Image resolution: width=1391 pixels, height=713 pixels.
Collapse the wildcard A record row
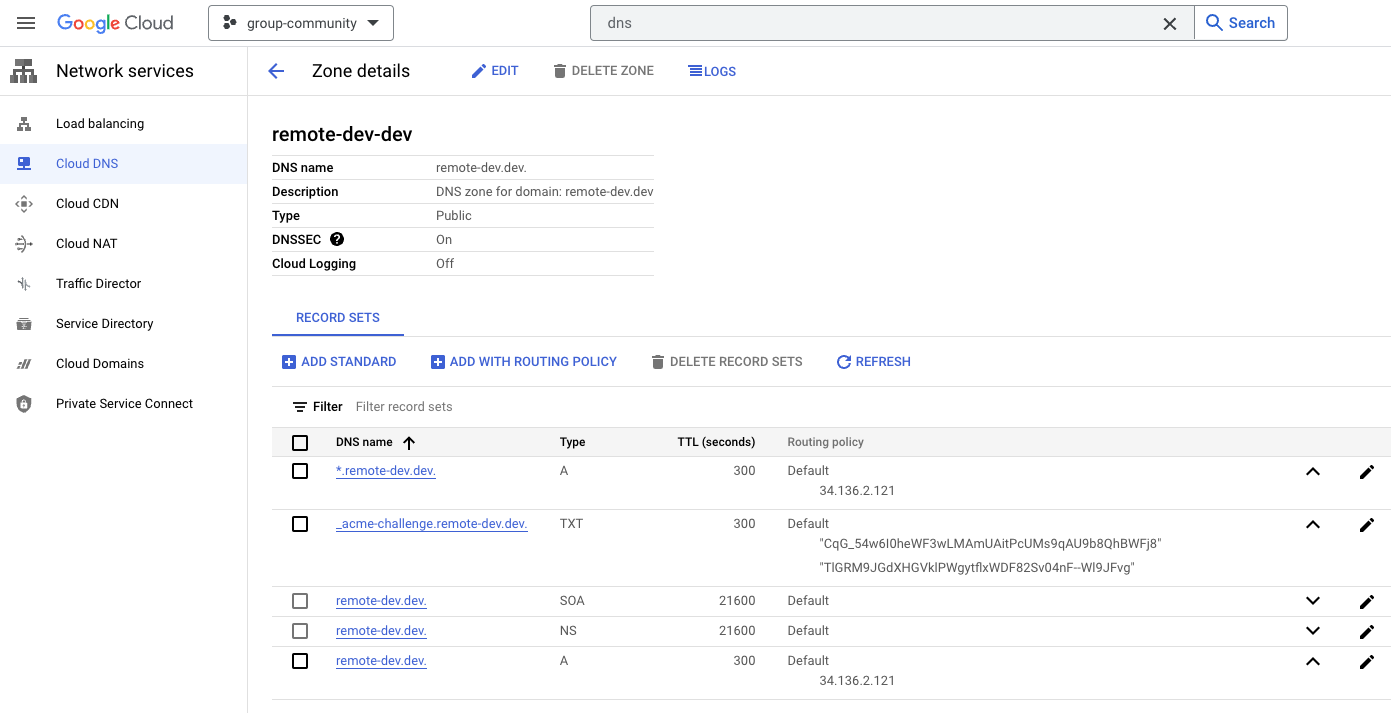(1313, 471)
